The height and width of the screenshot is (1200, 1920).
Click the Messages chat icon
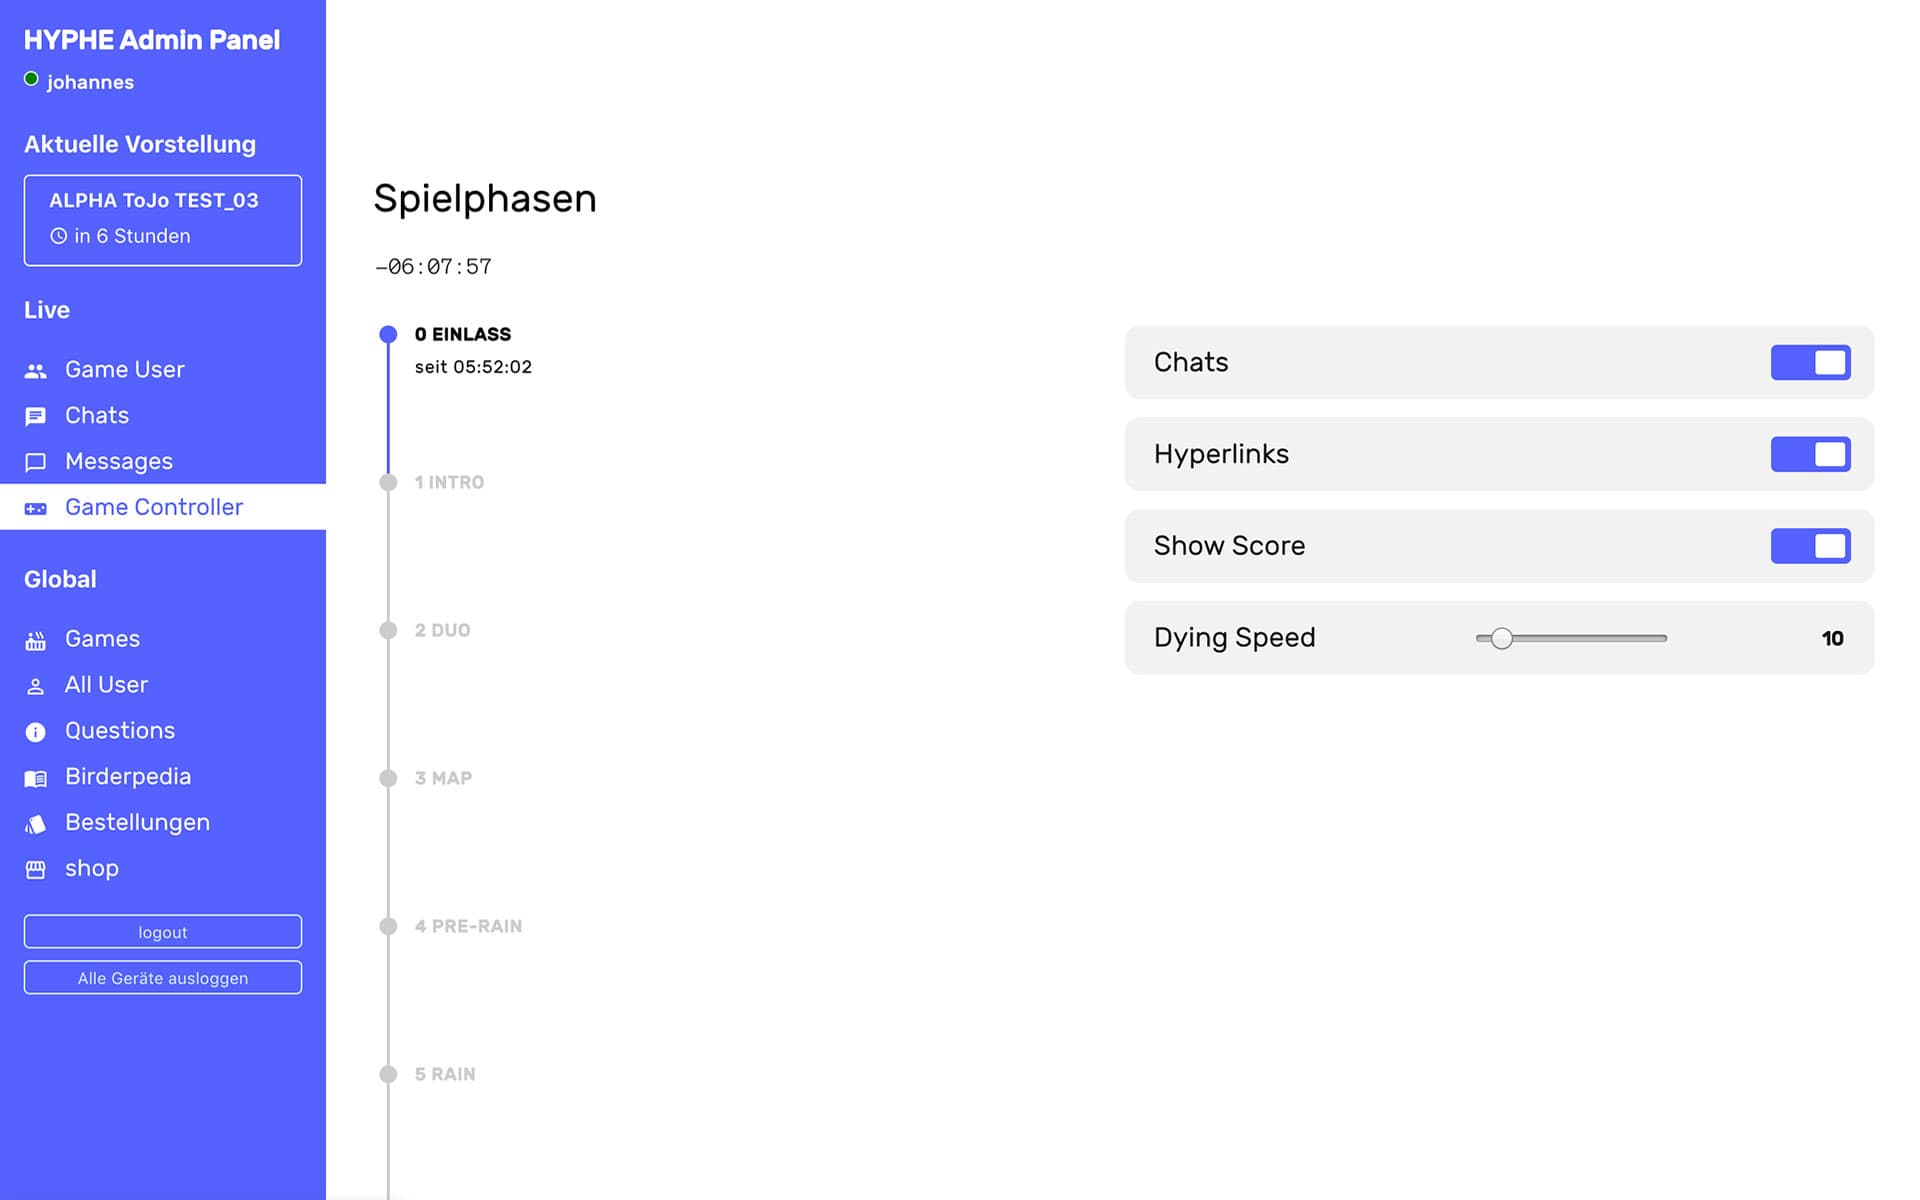click(36, 462)
